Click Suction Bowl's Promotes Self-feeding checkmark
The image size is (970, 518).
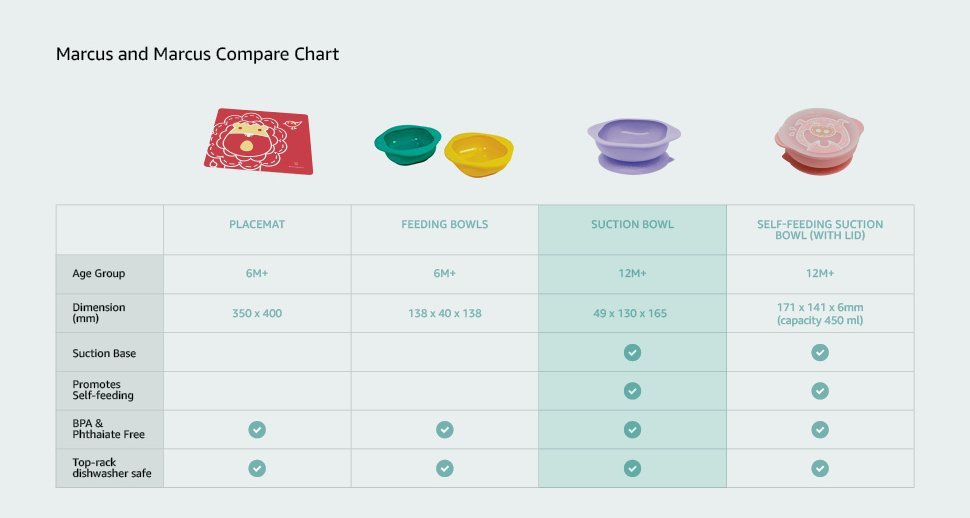632,391
